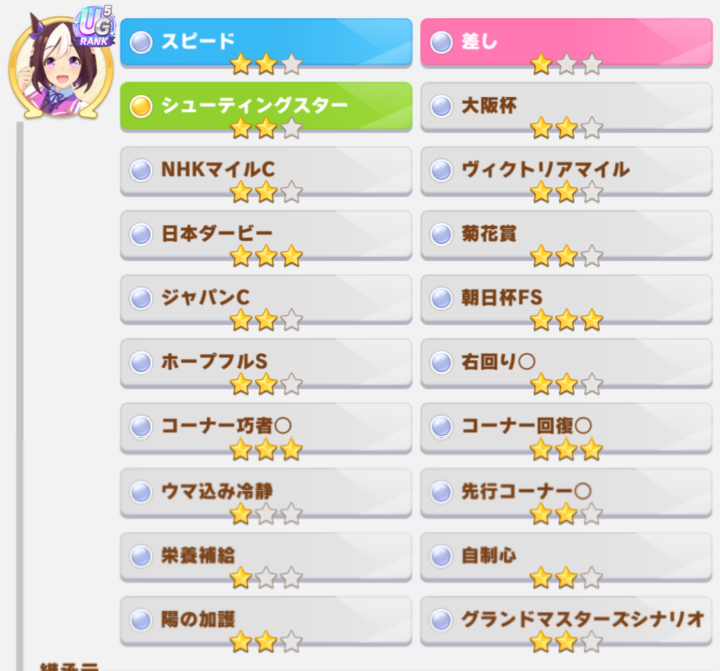Select the 先行コーナー○ skill factor
The width and height of the screenshot is (720, 671).
[566, 492]
